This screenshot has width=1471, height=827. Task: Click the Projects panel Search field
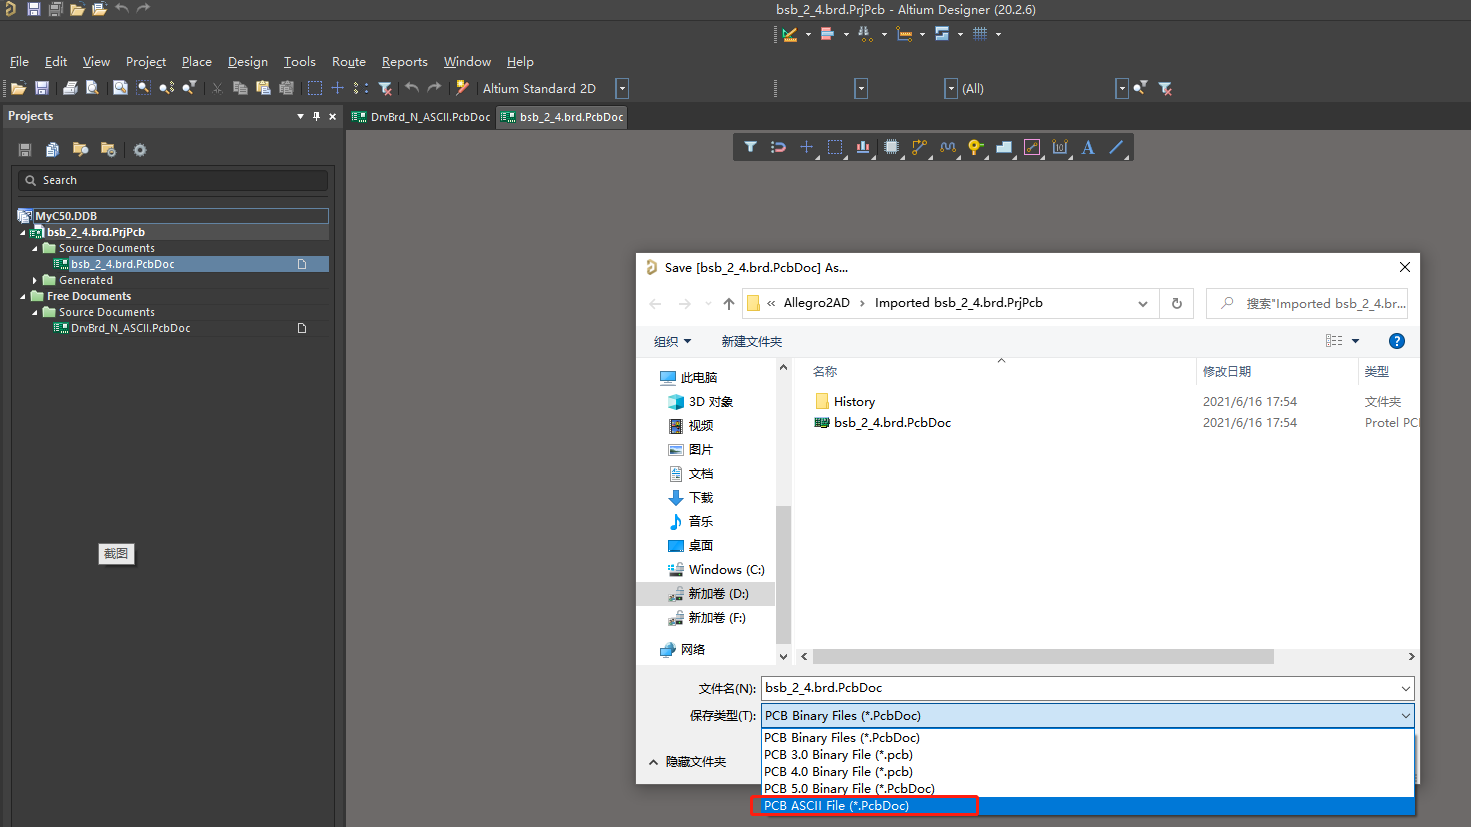(x=172, y=180)
